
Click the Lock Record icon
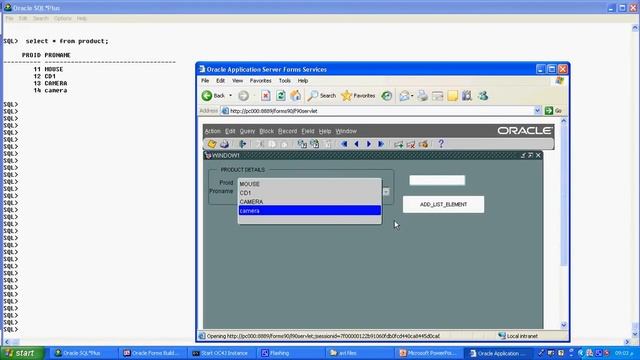(x=424, y=144)
